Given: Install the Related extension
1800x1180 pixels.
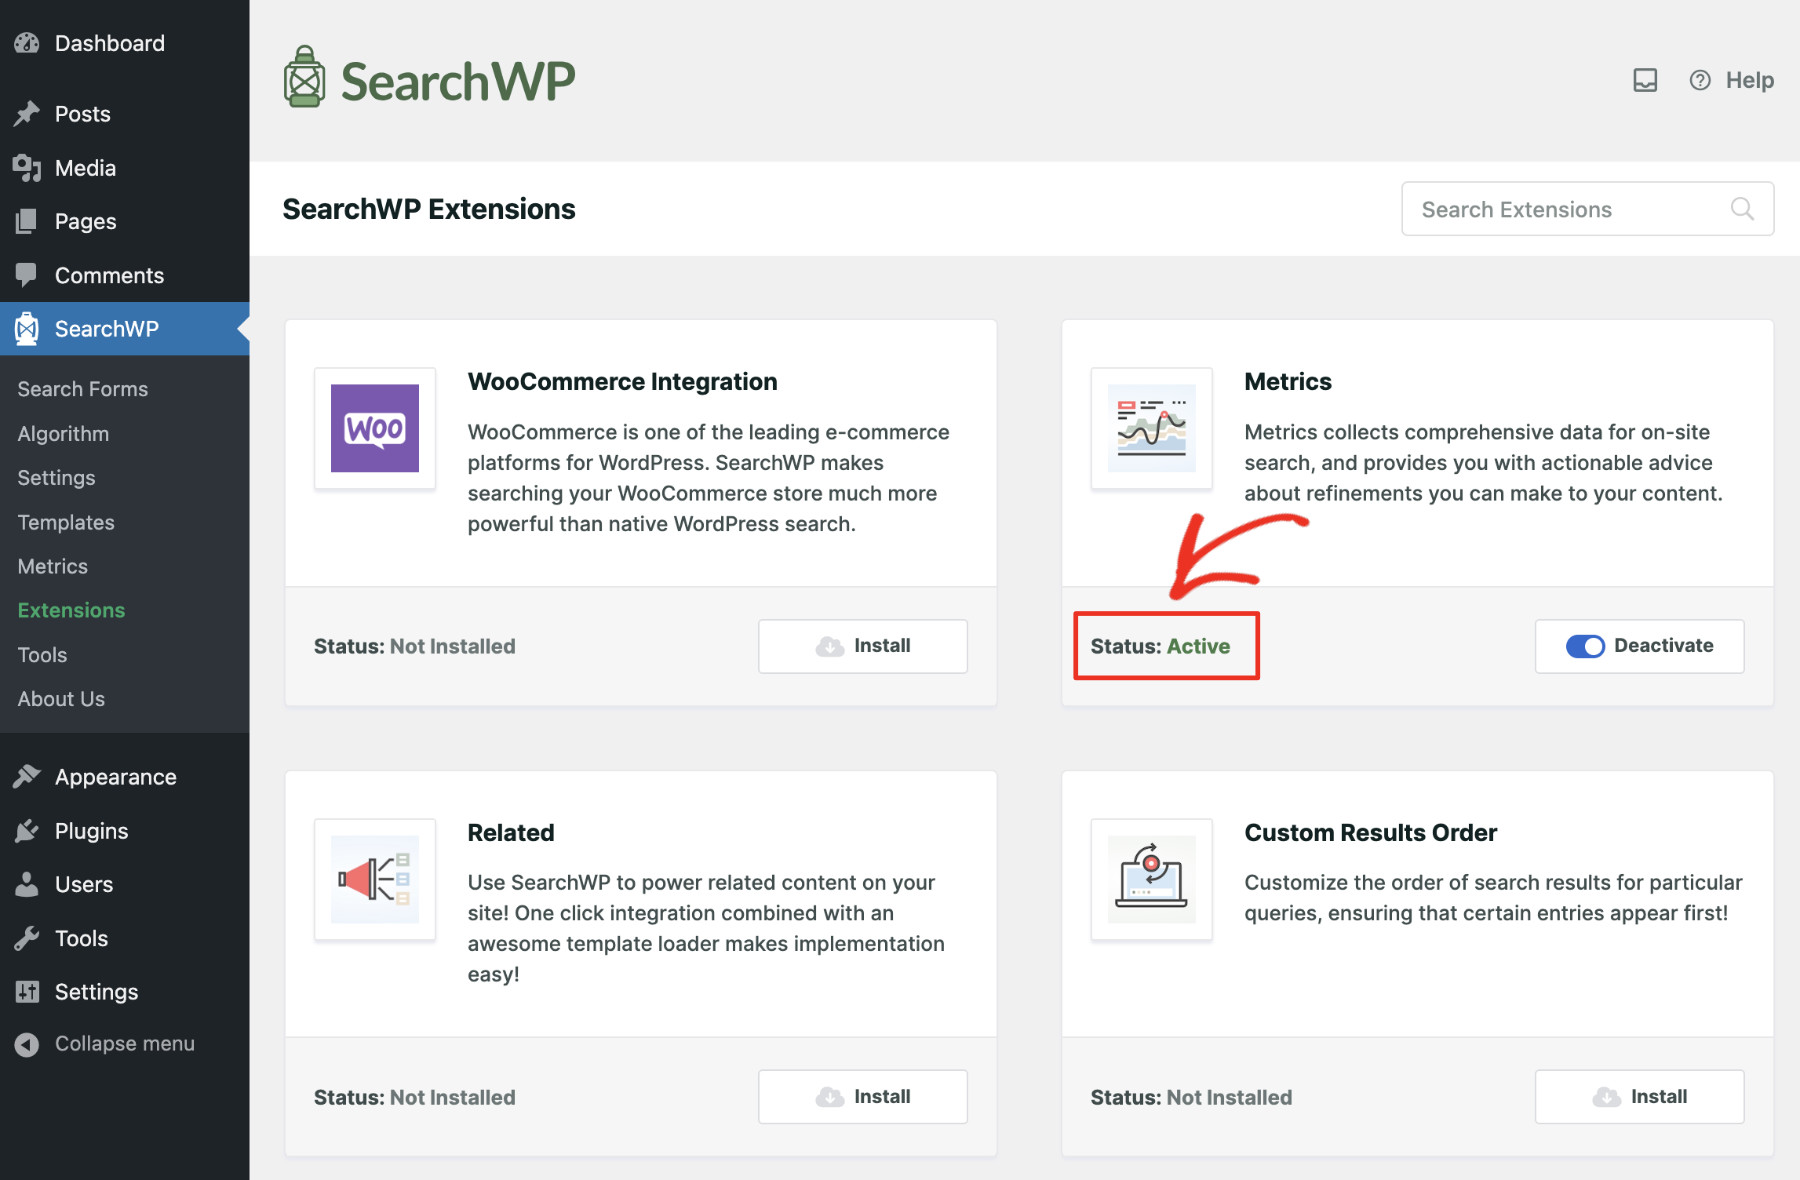Looking at the screenshot, I should click(863, 1097).
